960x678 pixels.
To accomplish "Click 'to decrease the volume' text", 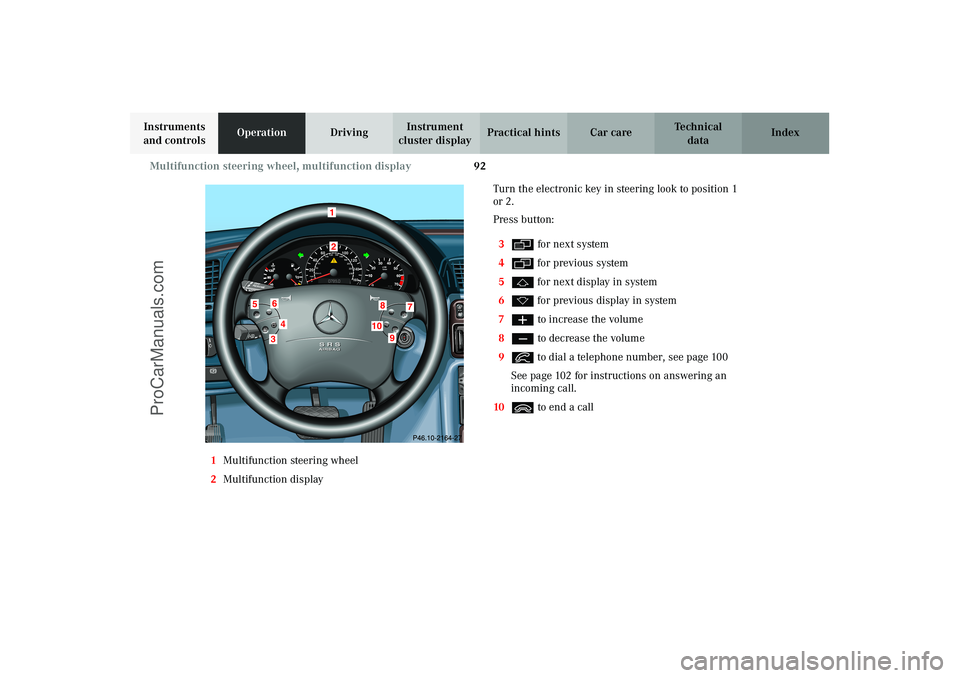I will [591, 339].
